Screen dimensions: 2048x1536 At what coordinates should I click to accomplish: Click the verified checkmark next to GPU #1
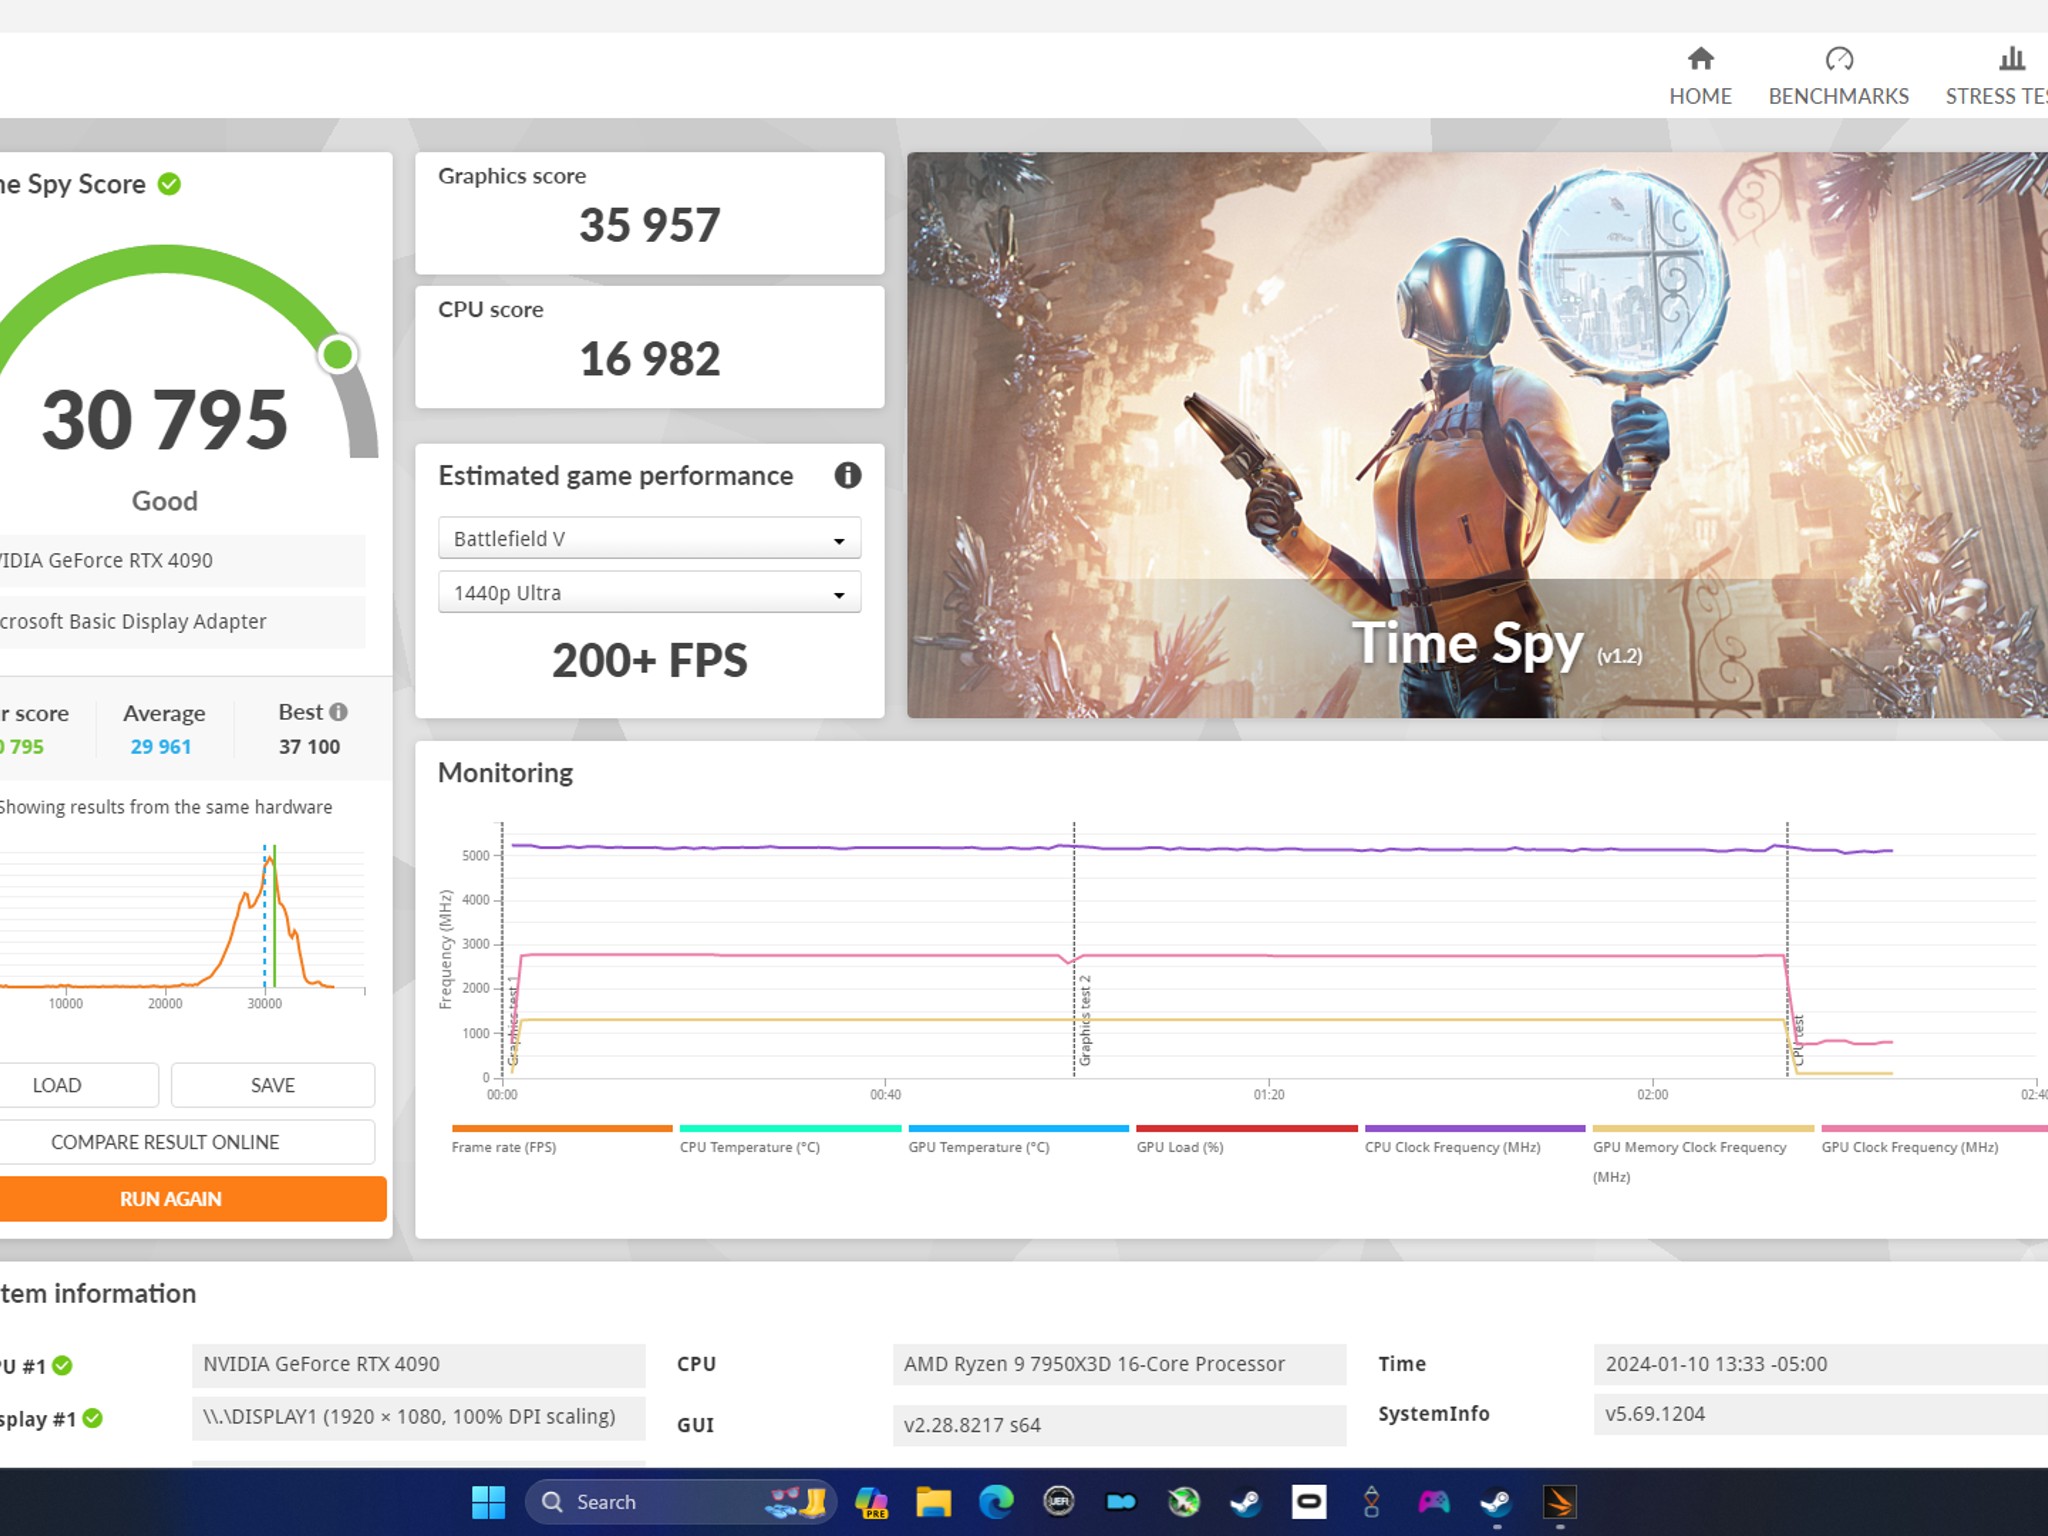pyautogui.click(x=61, y=1363)
